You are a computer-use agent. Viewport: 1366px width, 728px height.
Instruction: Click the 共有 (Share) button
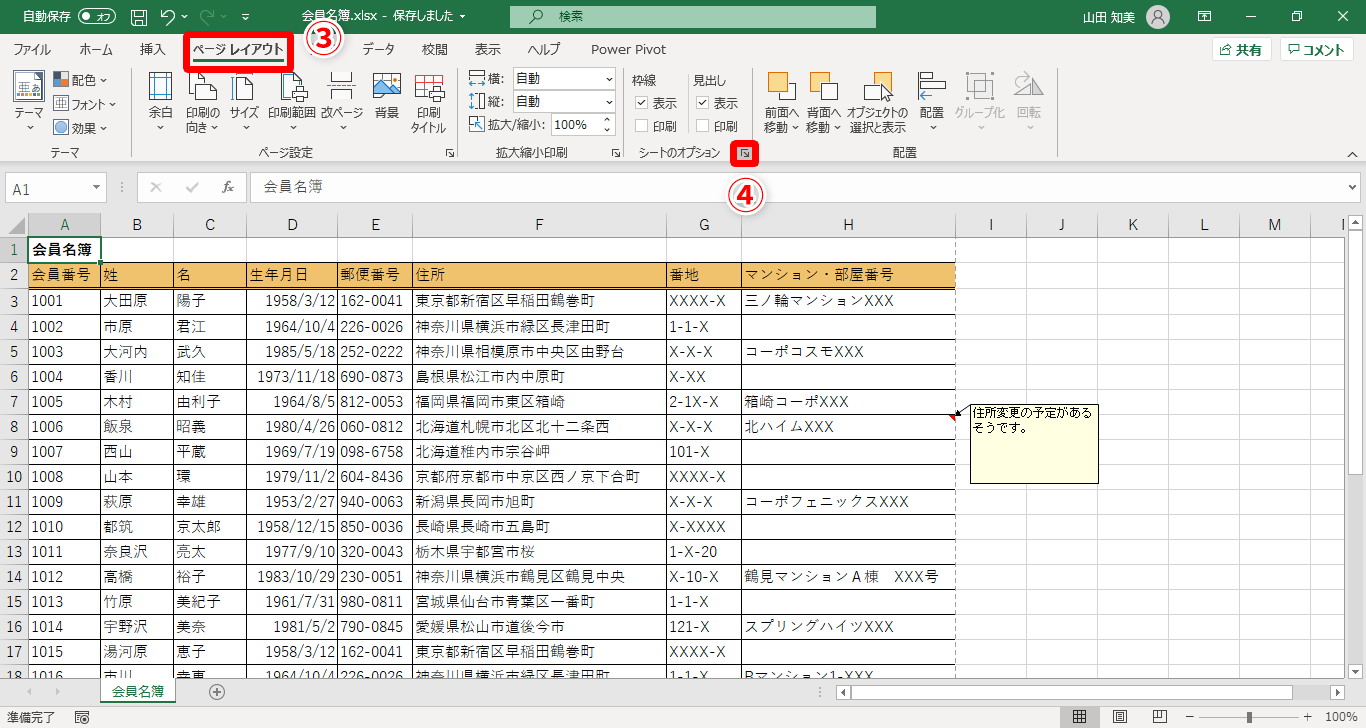point(1241,50)
